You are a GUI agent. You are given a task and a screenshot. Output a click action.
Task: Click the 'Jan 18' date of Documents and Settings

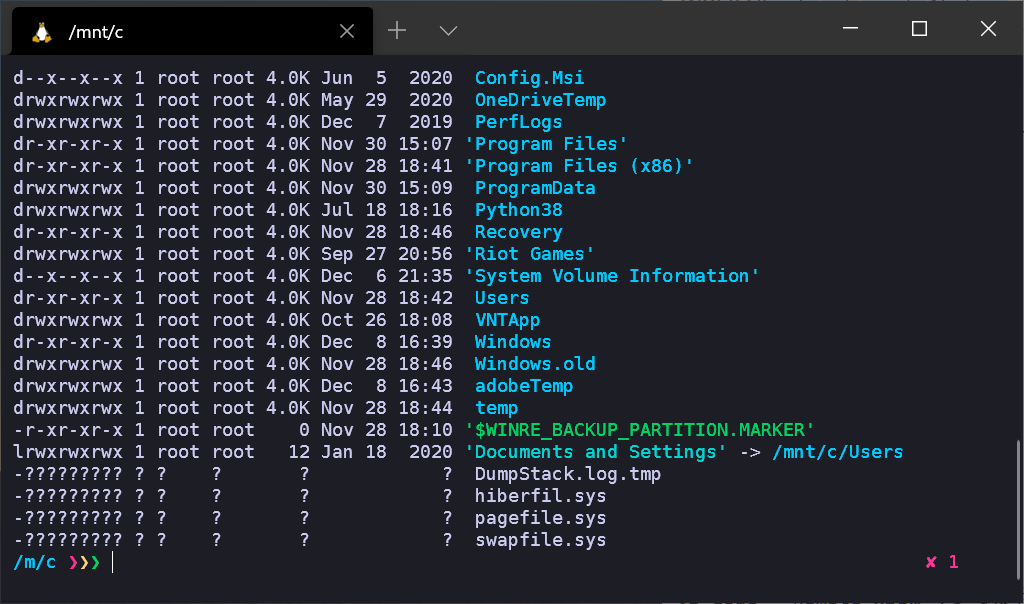click(x=353, y=452)
